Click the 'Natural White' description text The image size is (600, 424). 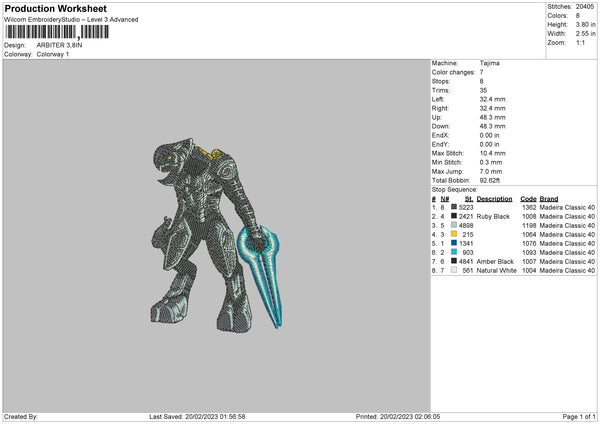coord(497,271)
